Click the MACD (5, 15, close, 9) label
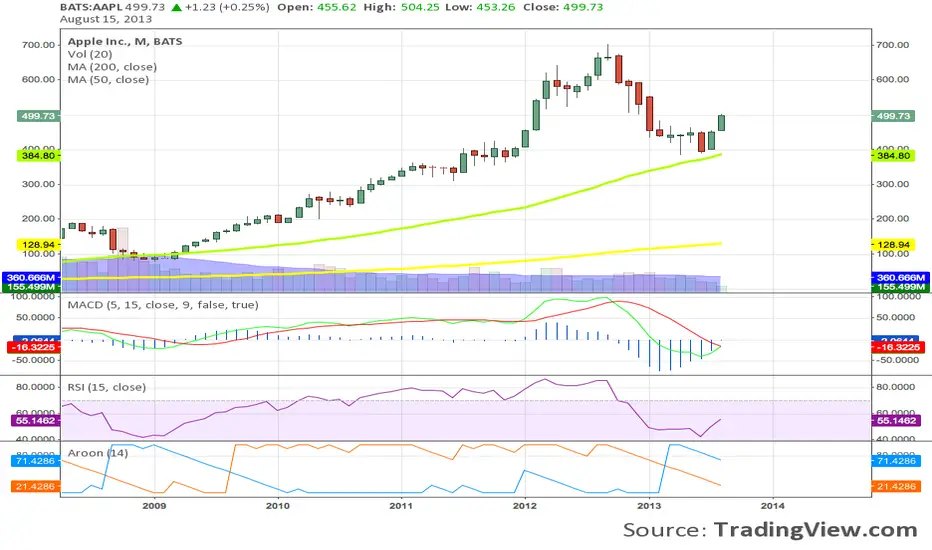The height and width of the screenshot is (550, 932). tap(163, 305)
